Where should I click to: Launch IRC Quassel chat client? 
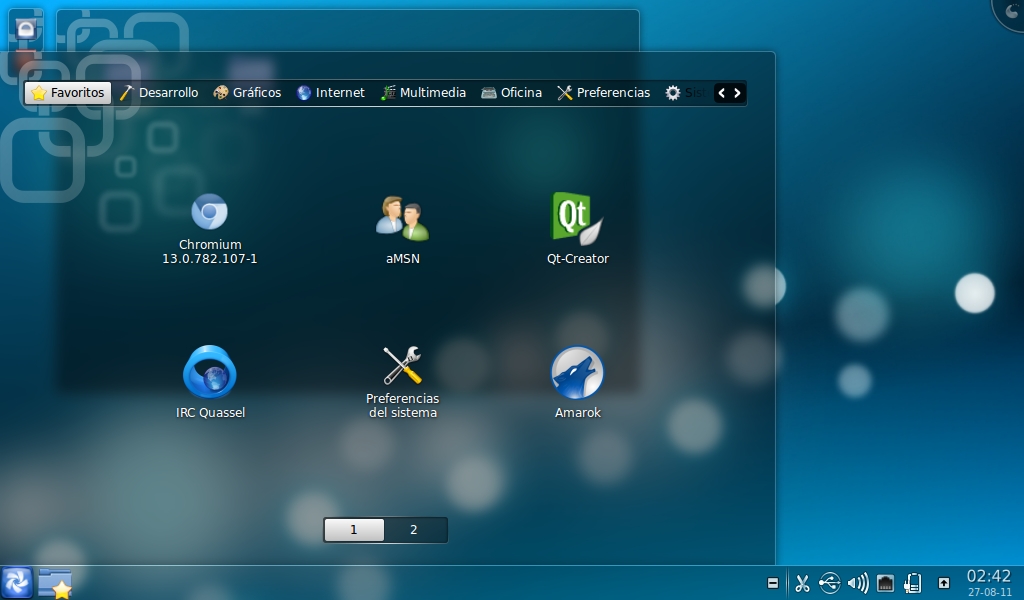click(210, 371)
